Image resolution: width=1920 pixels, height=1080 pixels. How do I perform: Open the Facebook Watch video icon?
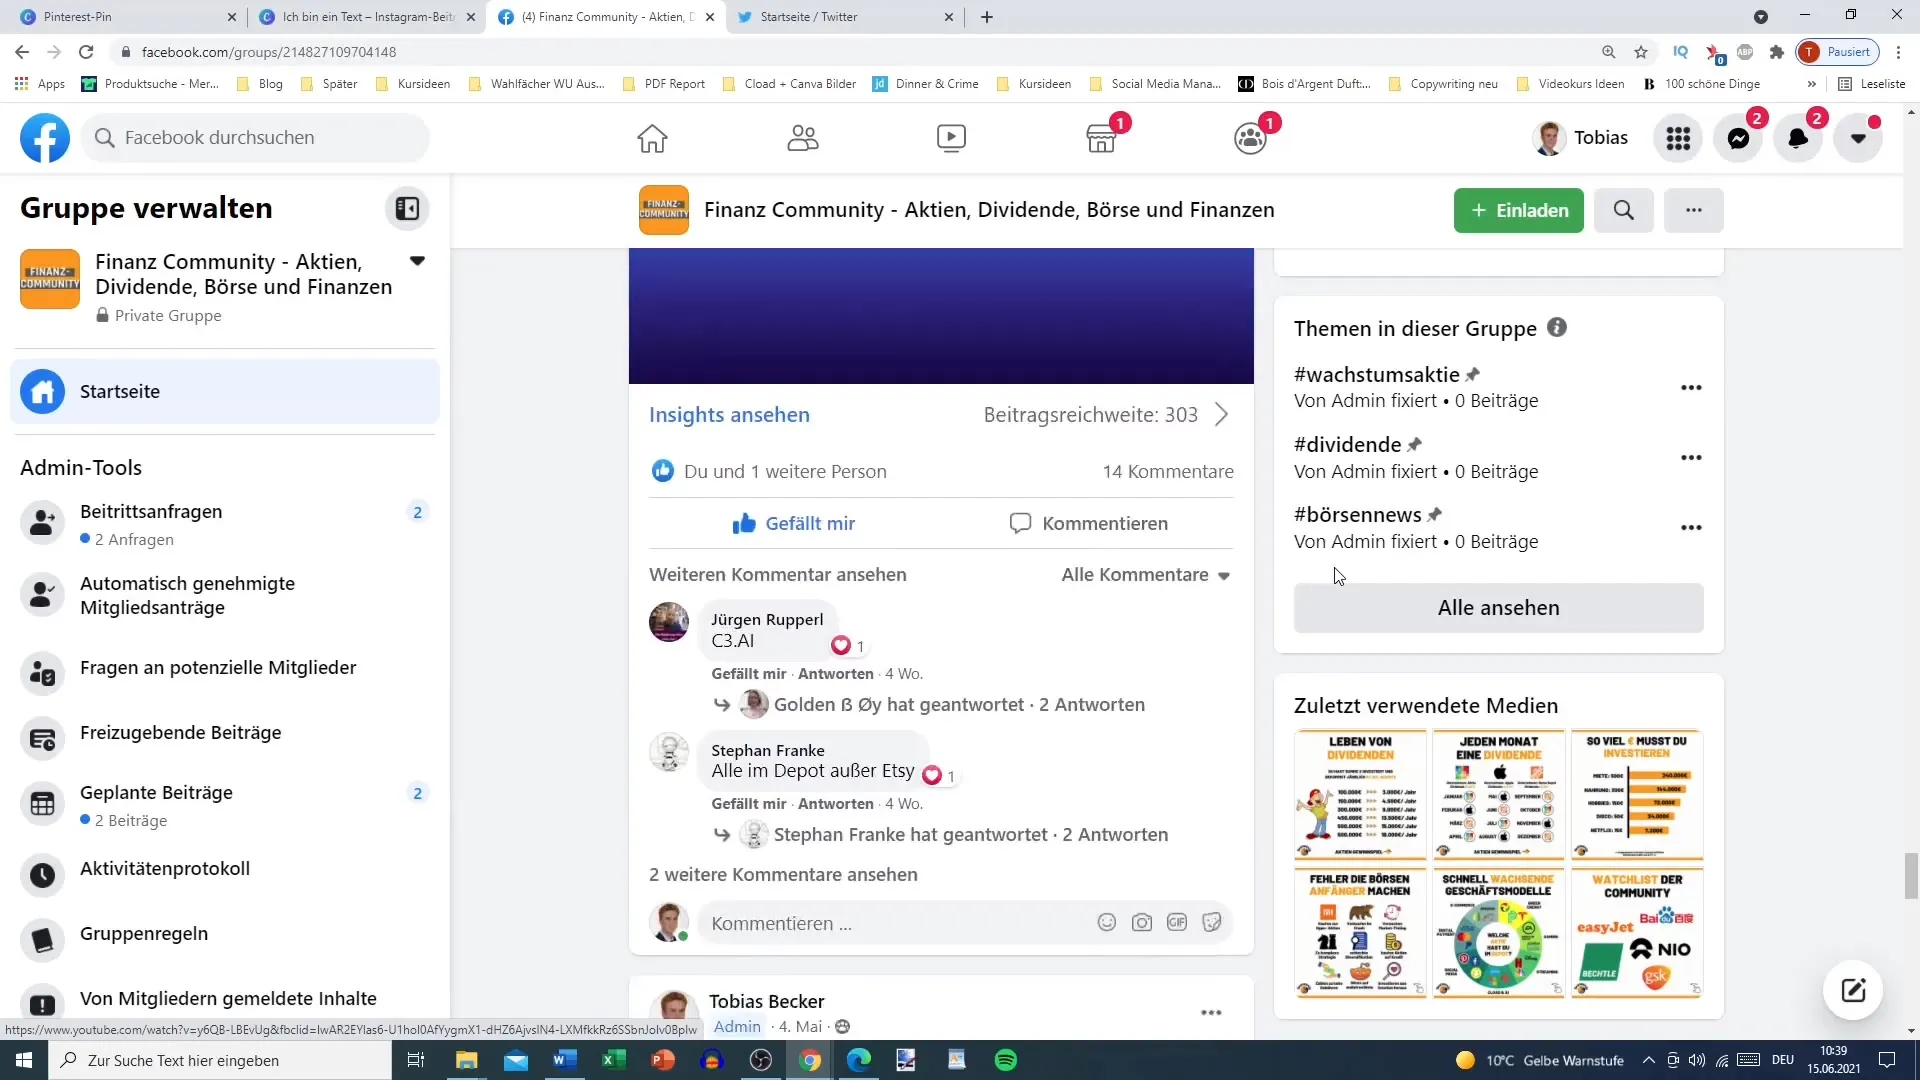tap(951, 138)
